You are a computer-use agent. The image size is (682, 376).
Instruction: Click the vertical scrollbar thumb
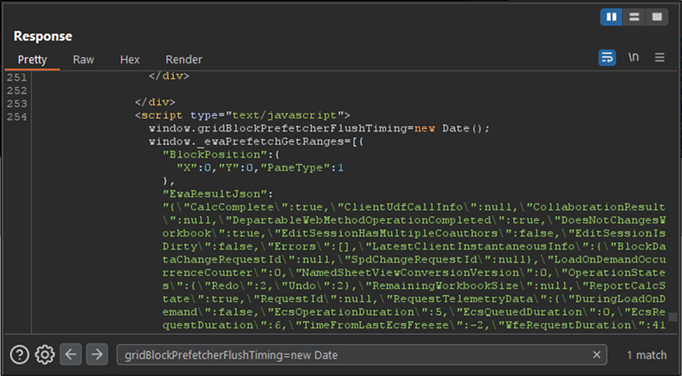click(x=673, y=317)
